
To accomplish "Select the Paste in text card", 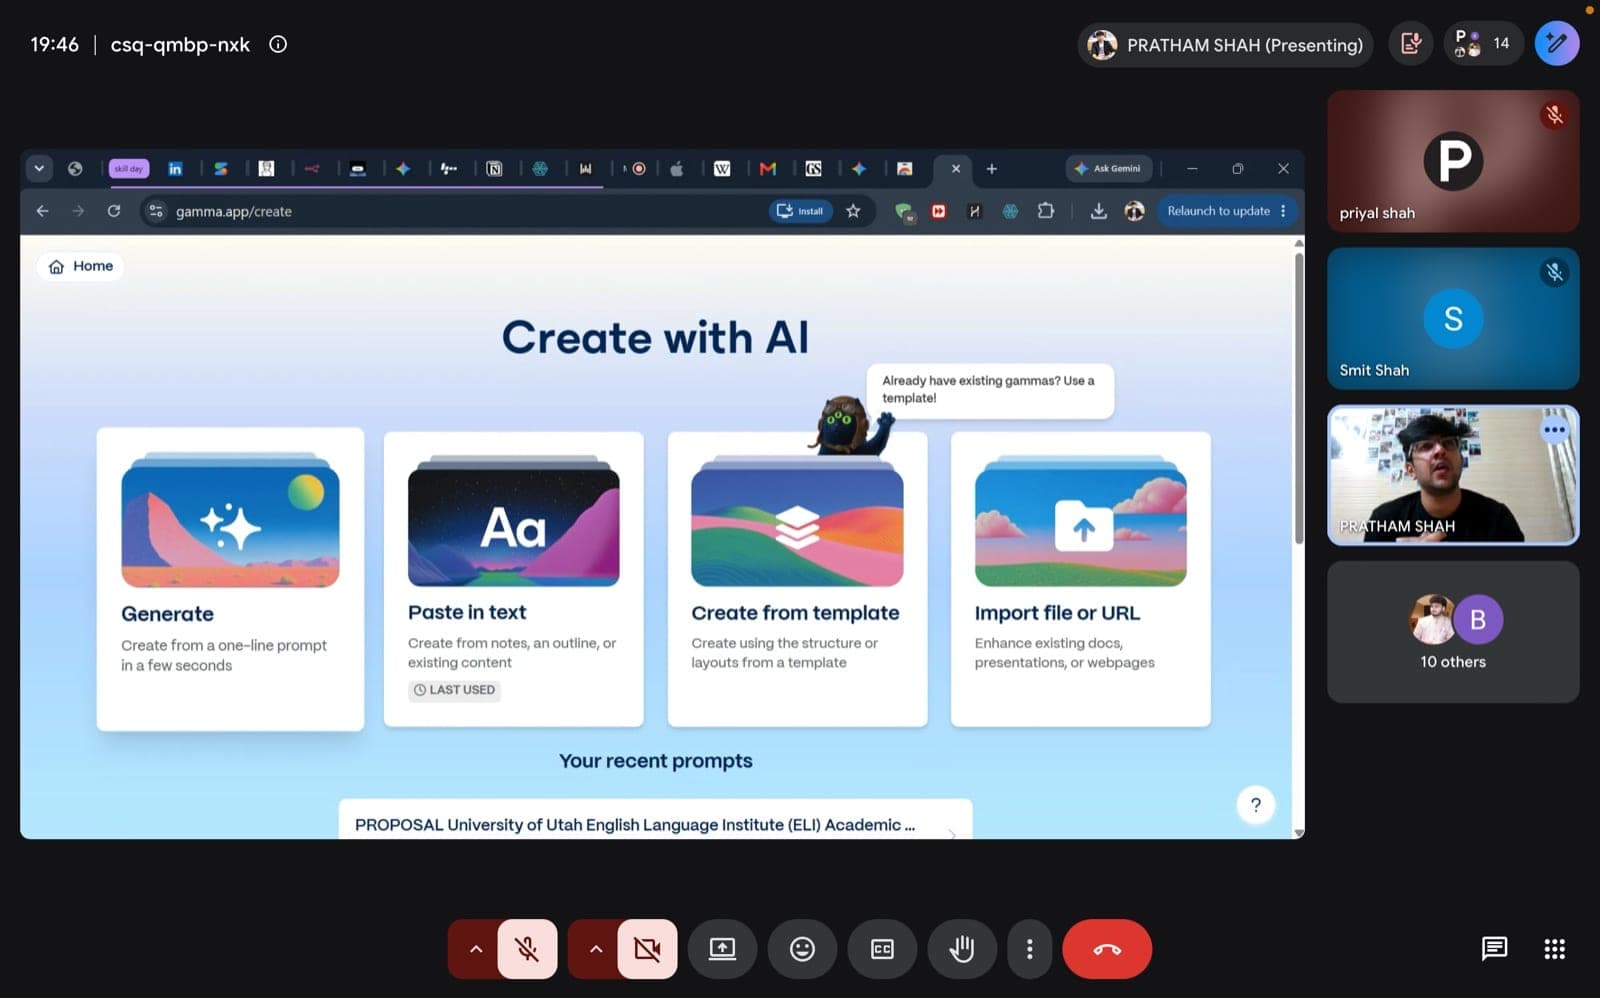I will pos(513,579).
